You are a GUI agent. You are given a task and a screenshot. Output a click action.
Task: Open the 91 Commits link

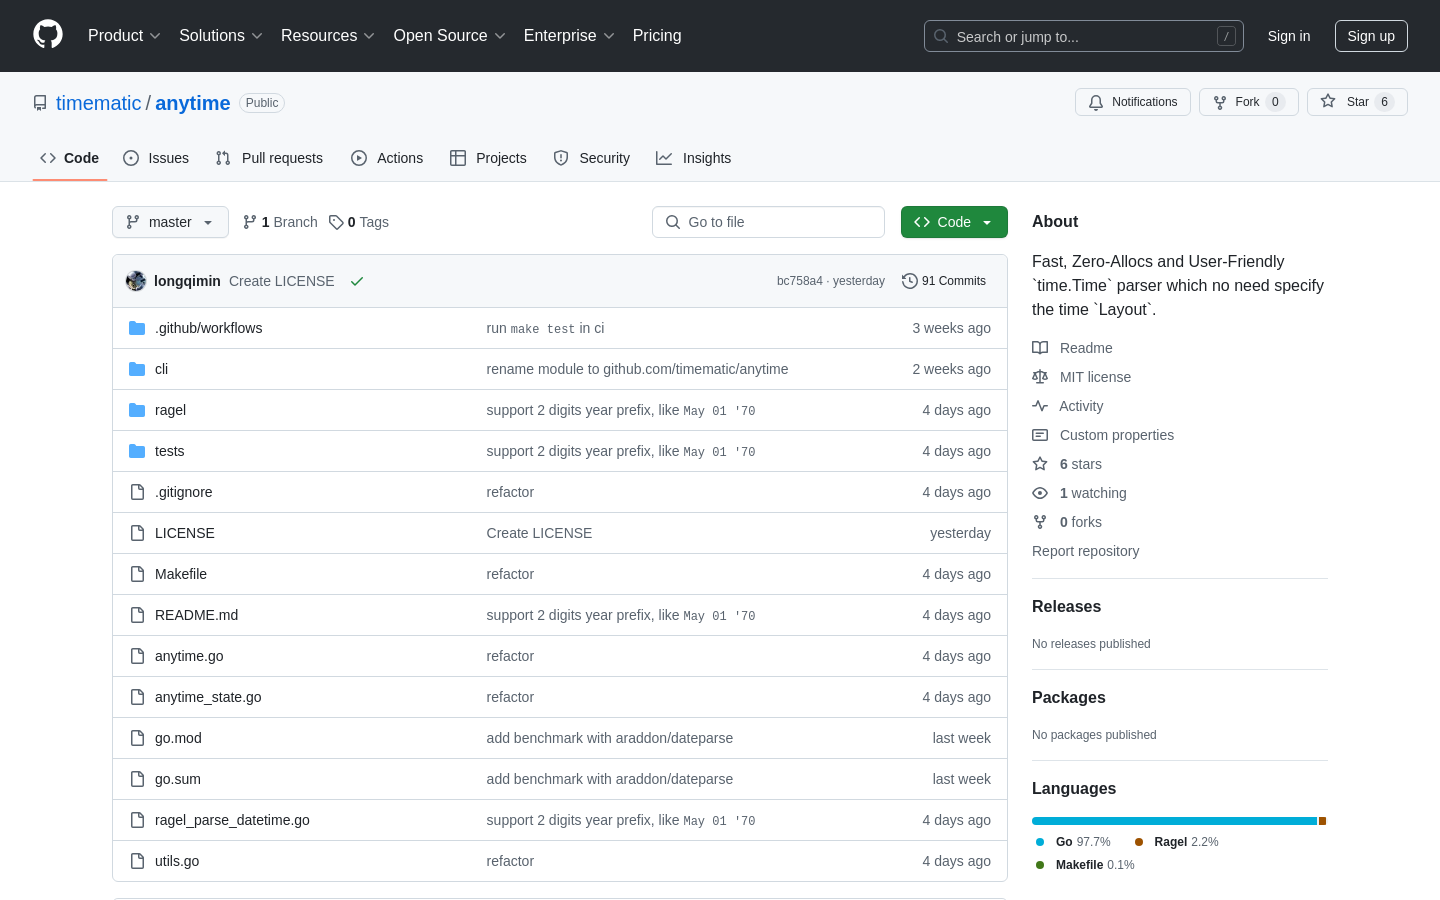pyautogui.click(x=944, y=281)
